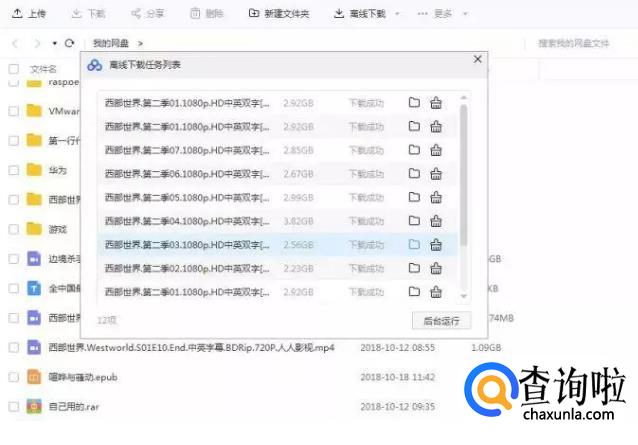Open folder for 第二季04 task
The width and height of the screenshot is (638, 445).
click(x=414, y=220)
